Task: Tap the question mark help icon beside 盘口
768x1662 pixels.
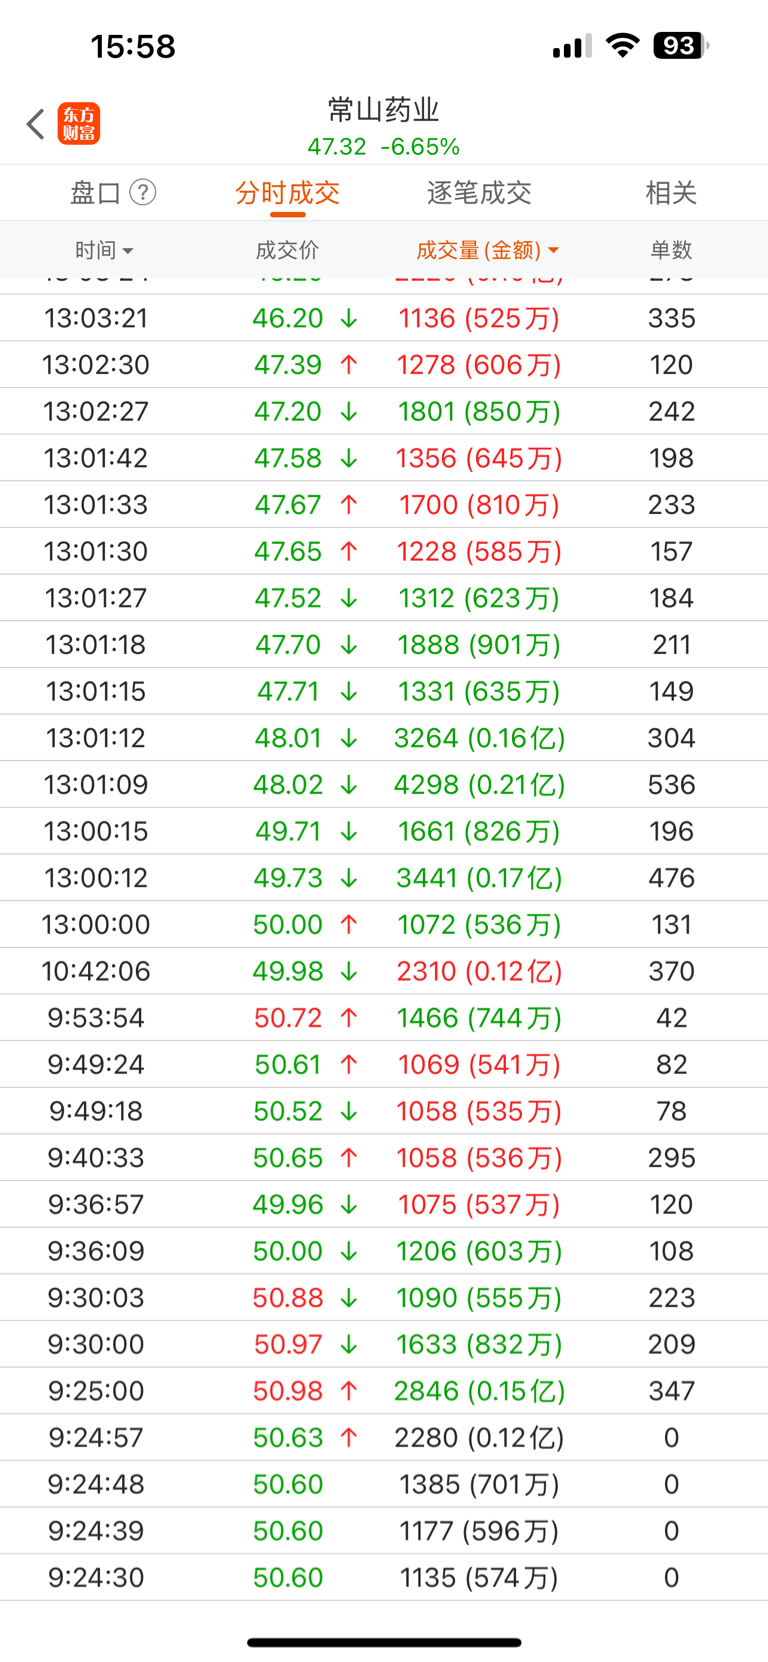Action: (143, 192)
